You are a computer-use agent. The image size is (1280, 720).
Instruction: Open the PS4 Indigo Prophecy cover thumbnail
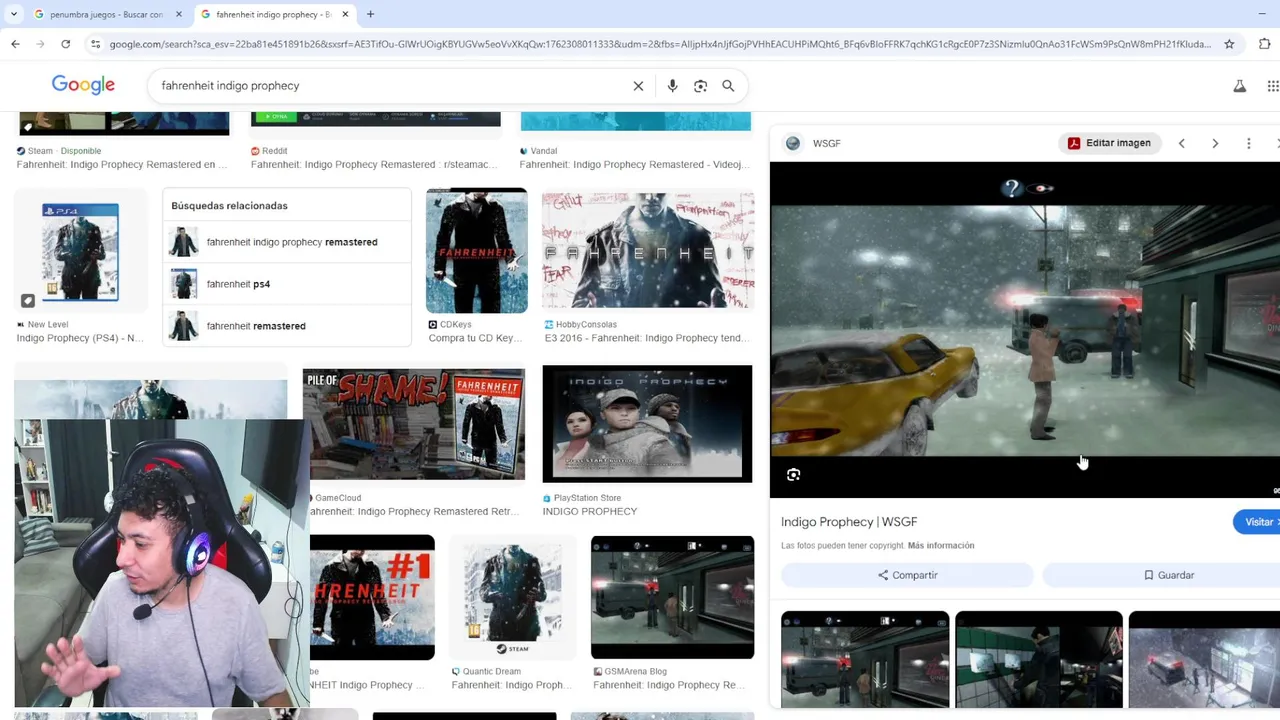pos(80,251)
